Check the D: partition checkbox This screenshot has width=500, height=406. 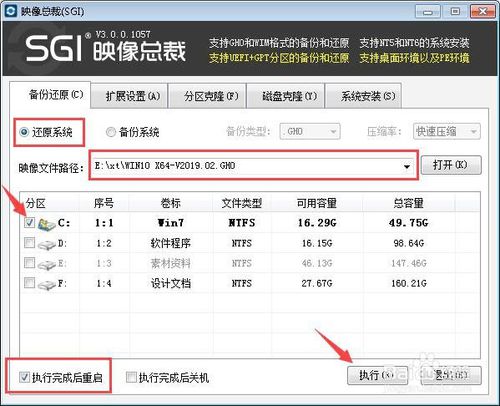29,243
